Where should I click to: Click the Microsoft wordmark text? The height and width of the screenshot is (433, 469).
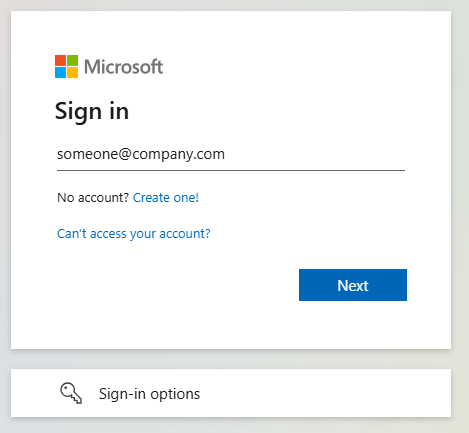pyautogui.click(x=124, y=67)
